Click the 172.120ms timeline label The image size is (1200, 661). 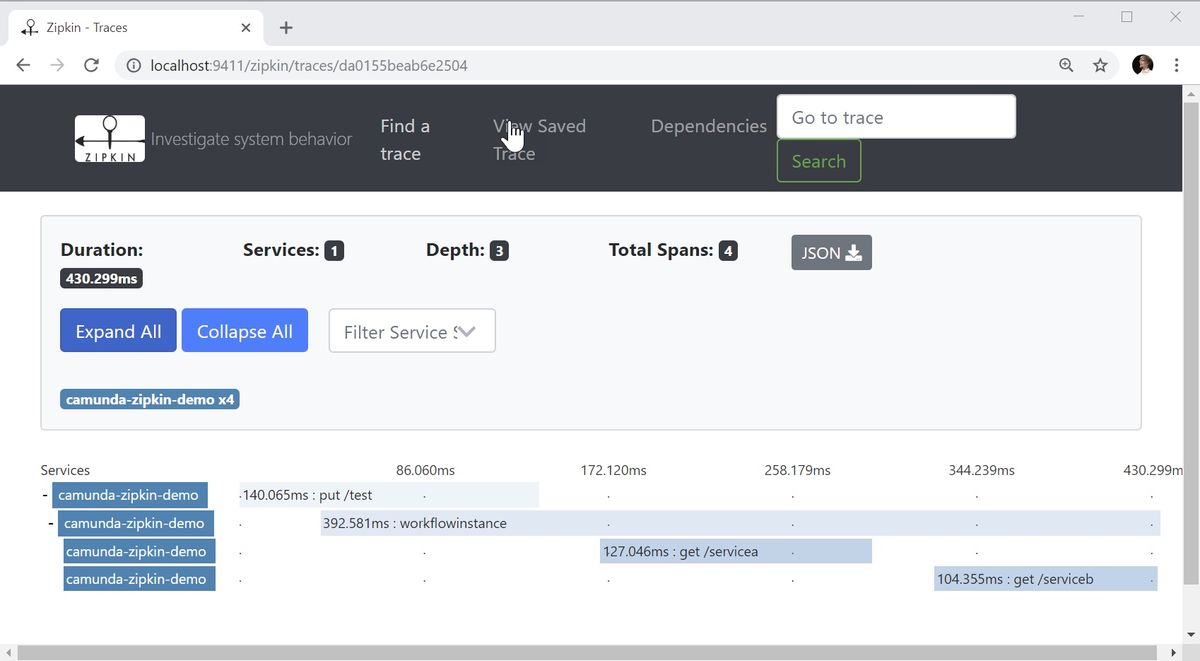pos(613,470)
